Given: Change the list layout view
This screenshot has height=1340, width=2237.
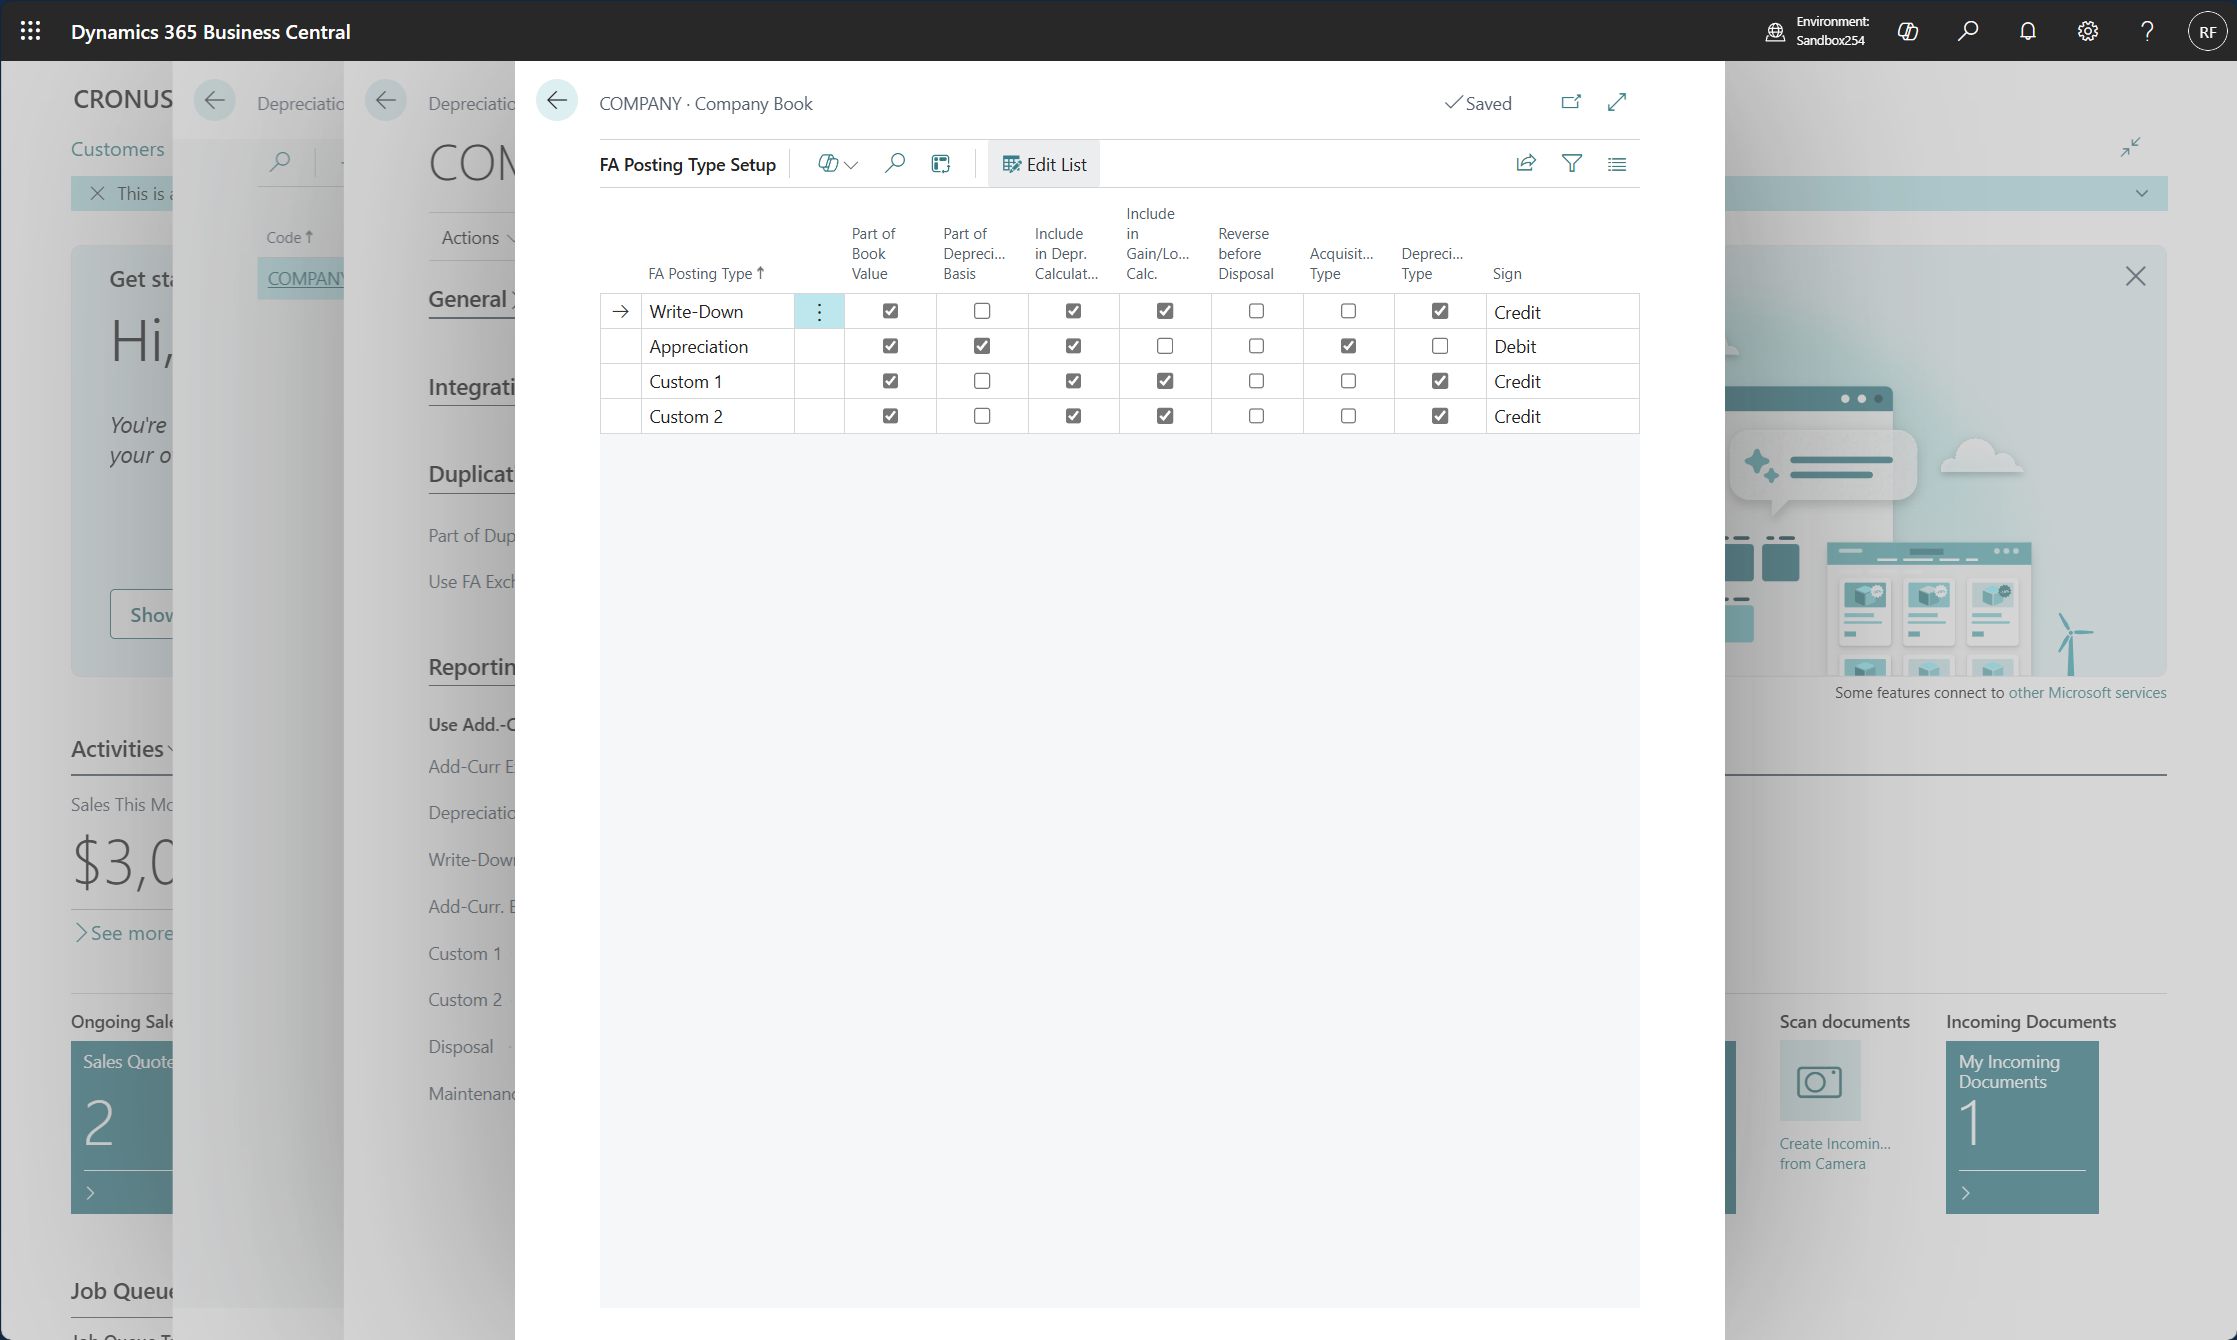Looking at the screenshot, I should (x=1617, y=164).
